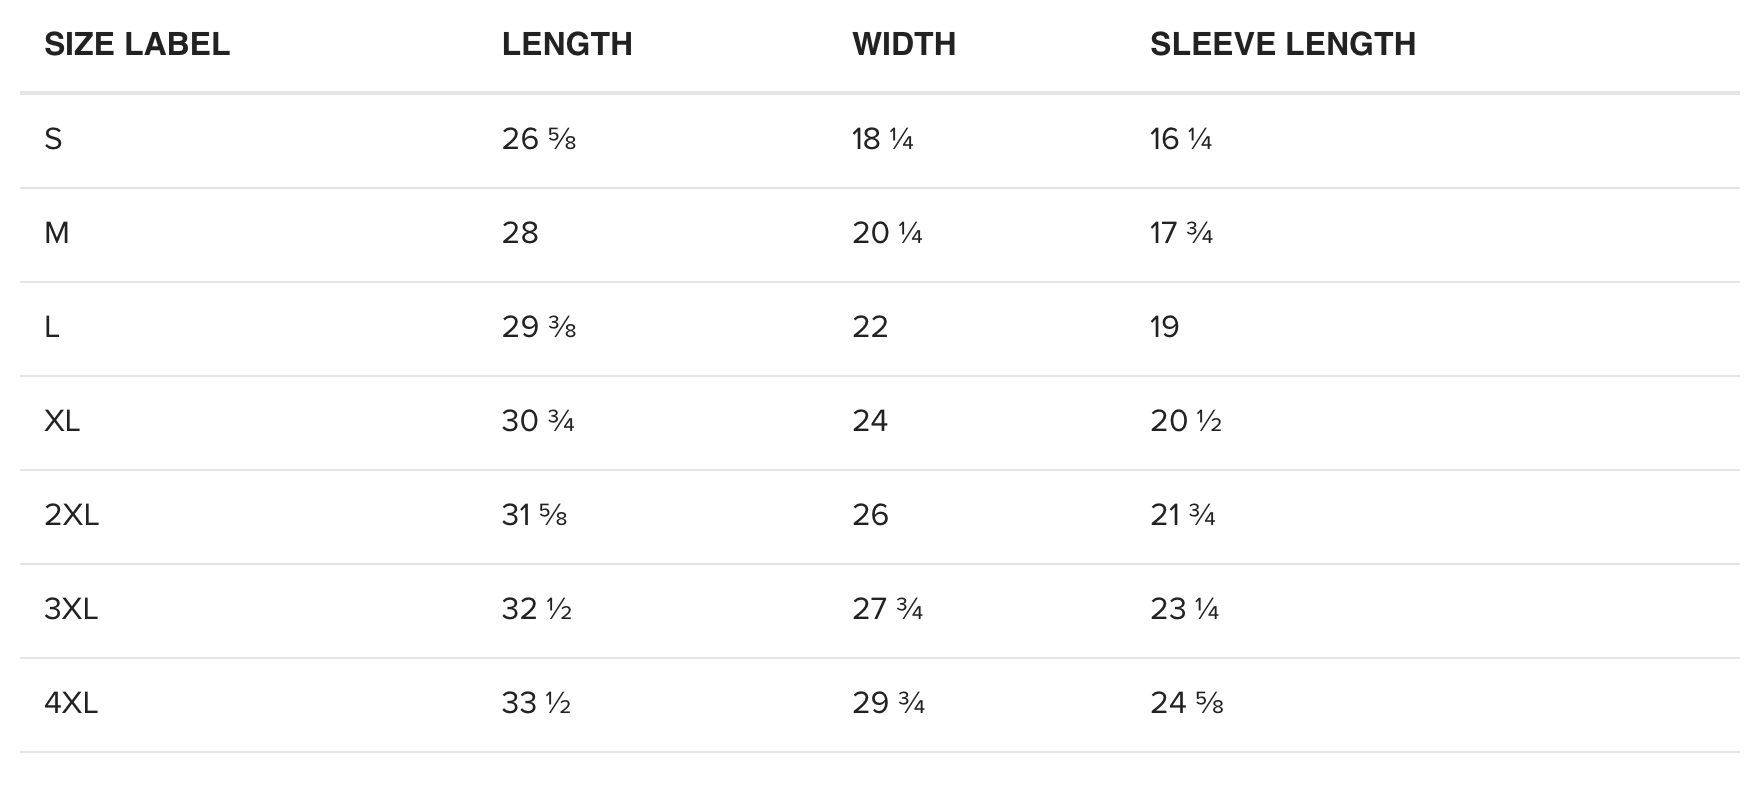Select the L size row label
This screenshot has height=788, width=1762.
tap(52, 327)
